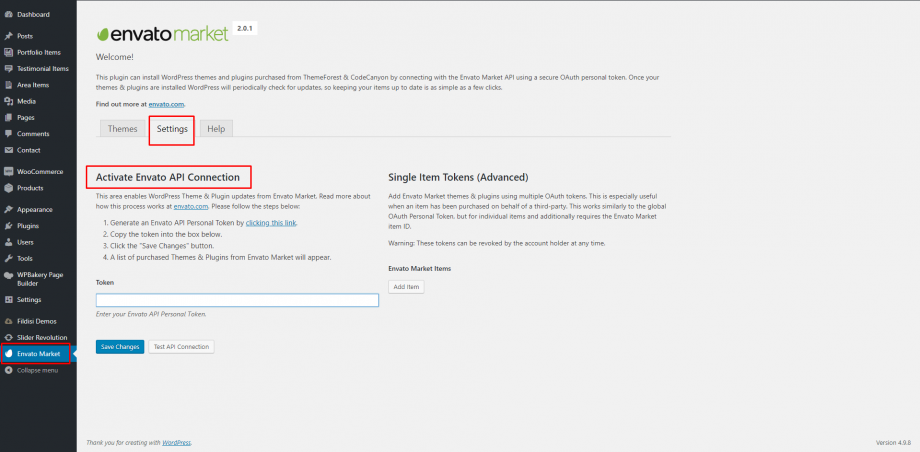Open the WordPress footer link

point(177,443)
